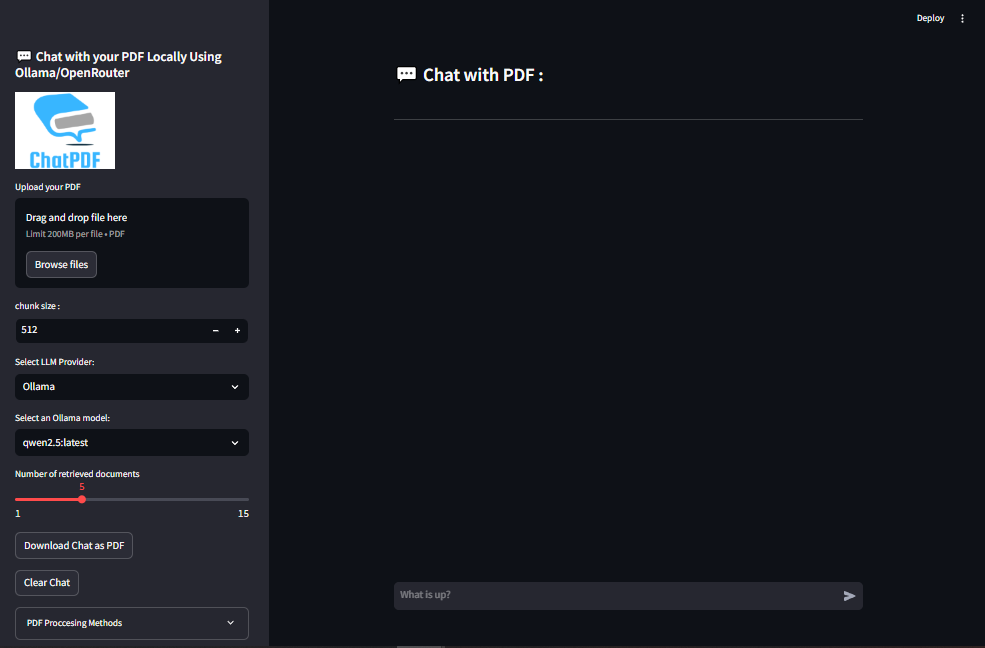
Task: Click the sidebar title 'Chat with your PDF Locally'
Action: coord(119,65)
